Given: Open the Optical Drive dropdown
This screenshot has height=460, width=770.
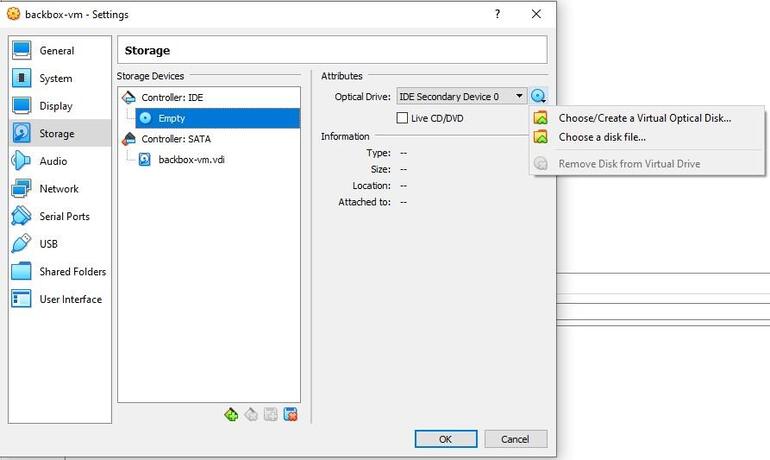Looking at the screenshot, I should pyautogui.click(x=462, y=96).
